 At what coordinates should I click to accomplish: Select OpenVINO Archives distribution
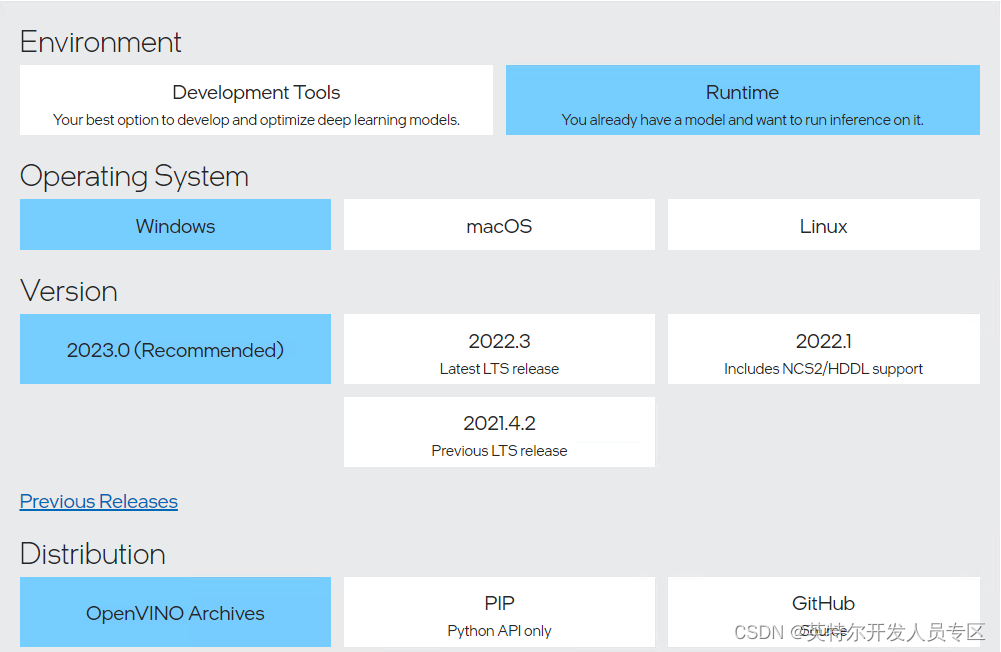point(175,612)
